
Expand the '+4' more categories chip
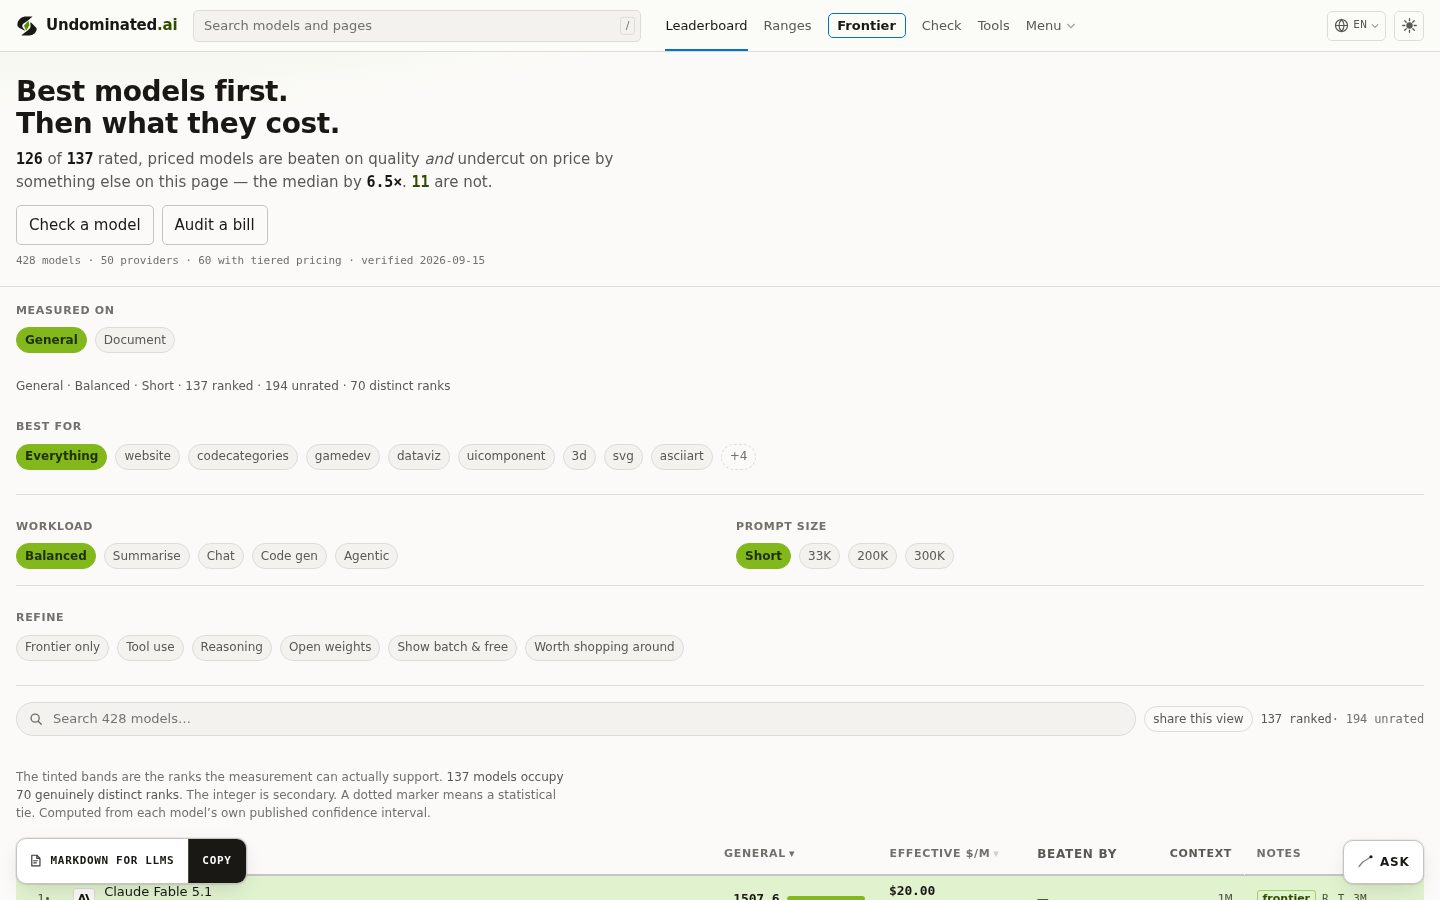[x=738, y=456]
